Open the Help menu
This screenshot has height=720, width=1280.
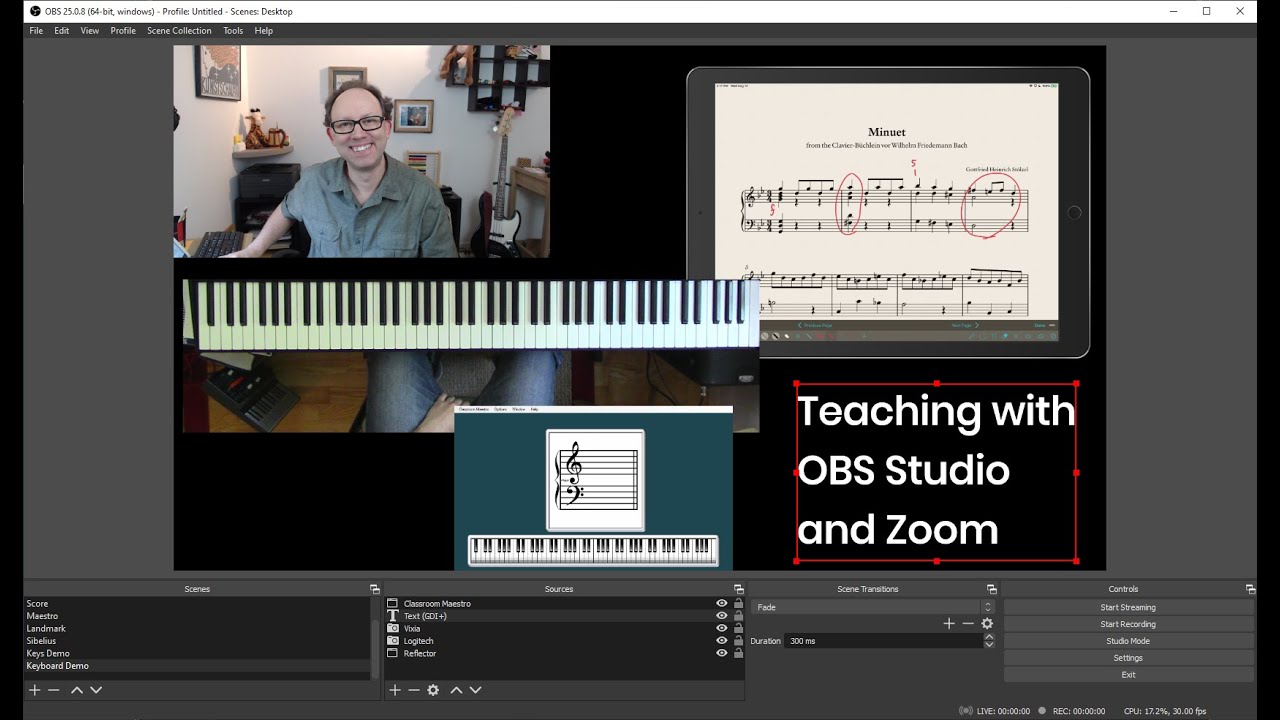click(x=264, y=31)
